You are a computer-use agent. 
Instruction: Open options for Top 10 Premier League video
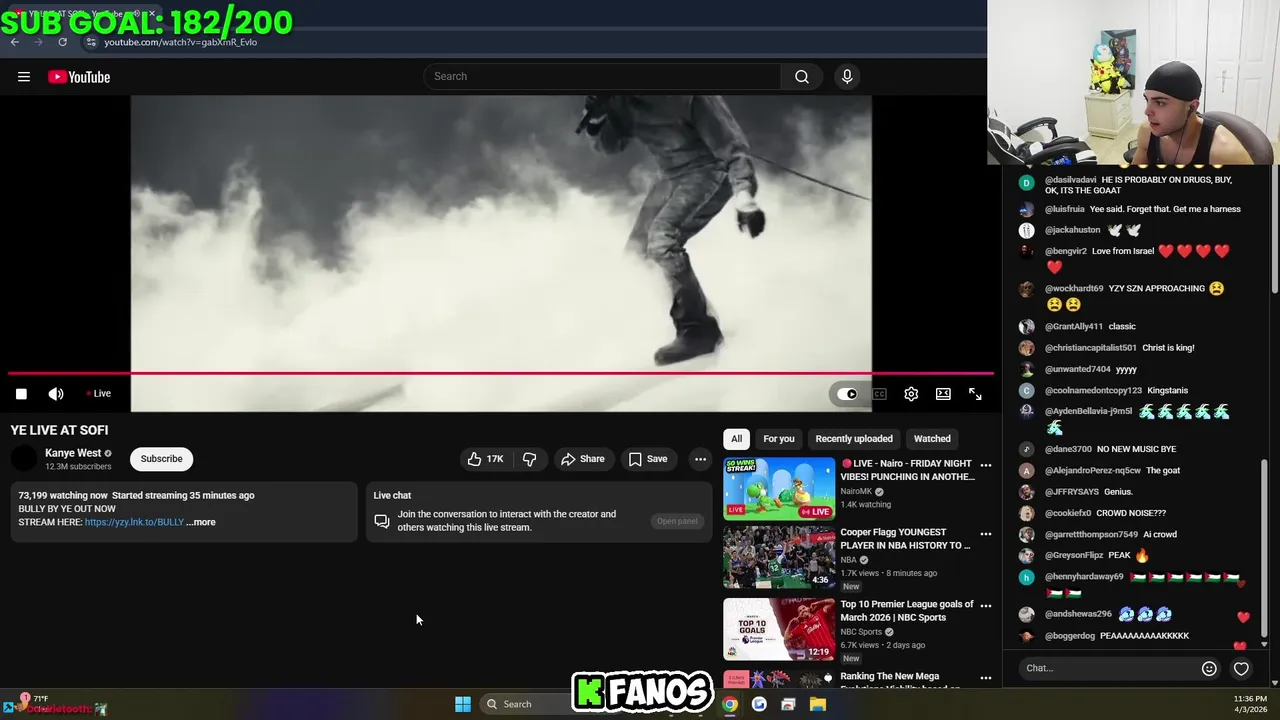coord(985,605)
